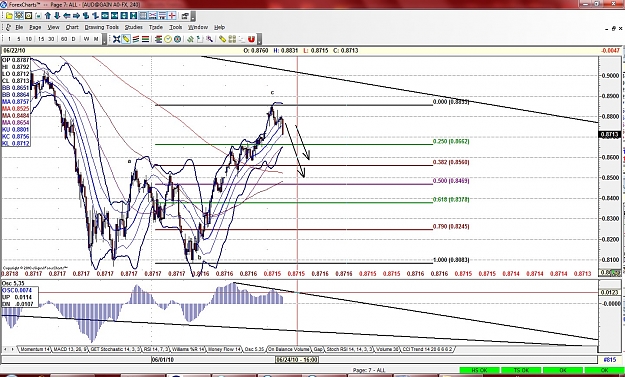This screenshot has height=377, width=625.
Task: Click the OSC 0.0074 oscillator value
Action: point(17,291)
